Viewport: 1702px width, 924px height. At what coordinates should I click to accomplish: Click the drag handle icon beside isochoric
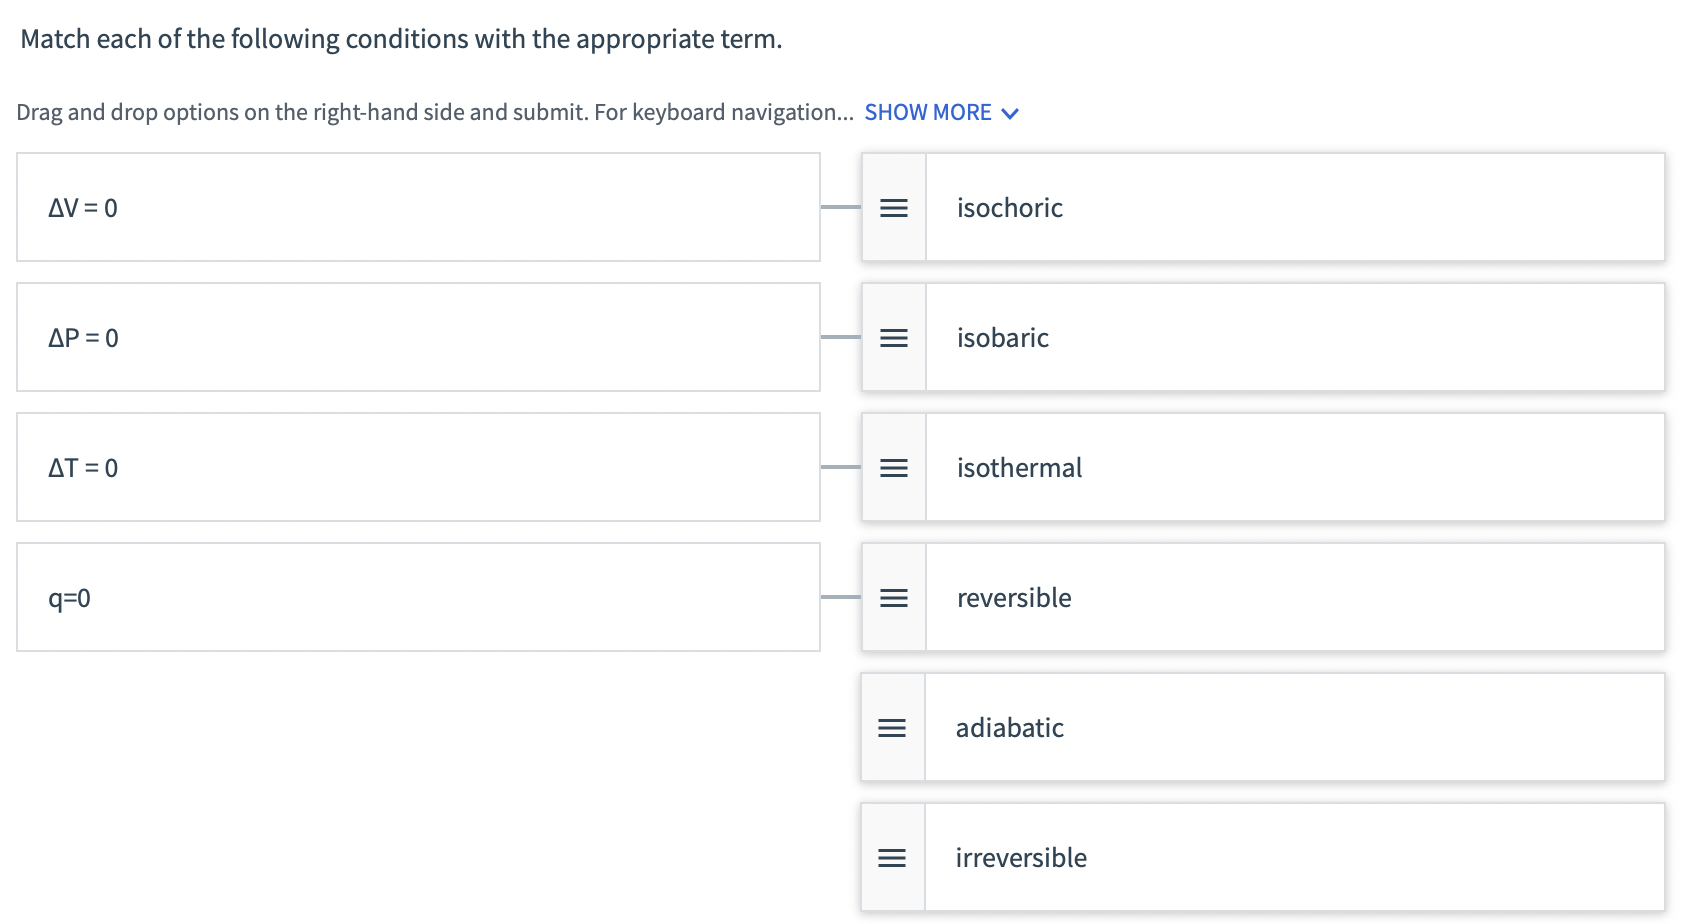pyautogui.click(x=894, y=208)
